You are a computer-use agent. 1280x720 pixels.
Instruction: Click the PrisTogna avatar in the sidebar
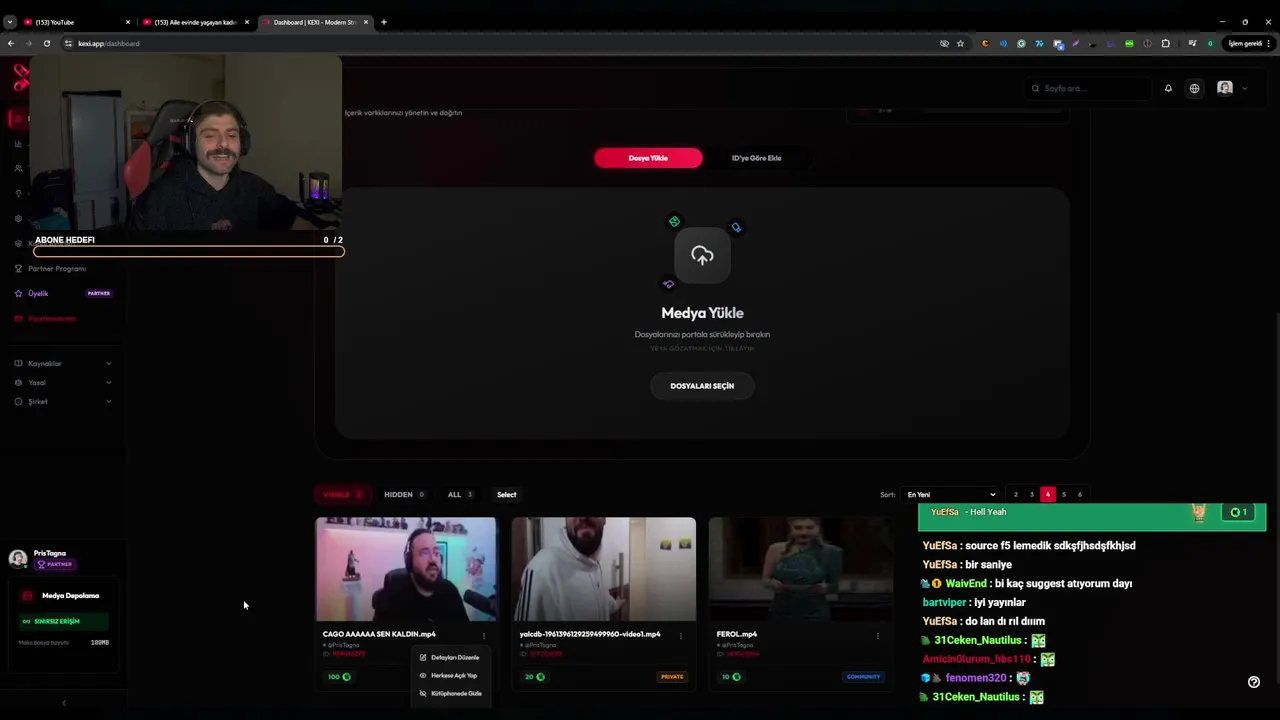[x=18, y=558]
